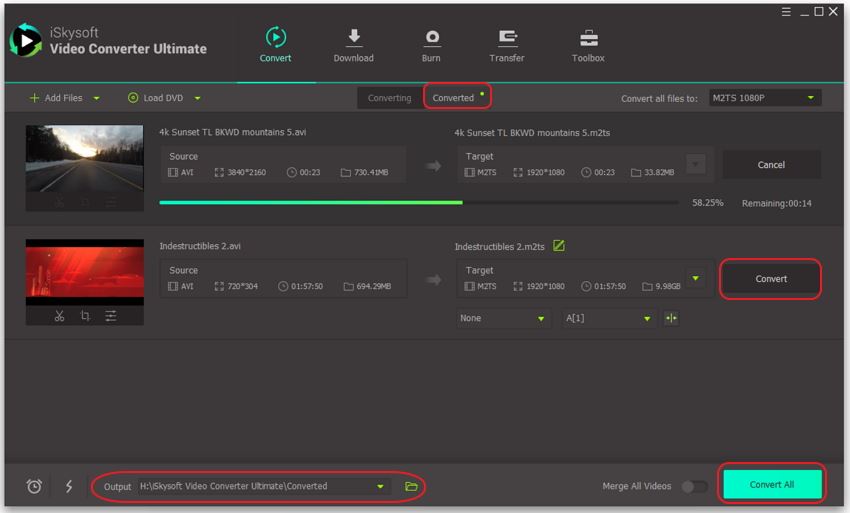The height and width of the screenshot is (513, 850).
Task: Click the crop icon under Indestructibles thumbnail
Action: [x=85, y=316]
